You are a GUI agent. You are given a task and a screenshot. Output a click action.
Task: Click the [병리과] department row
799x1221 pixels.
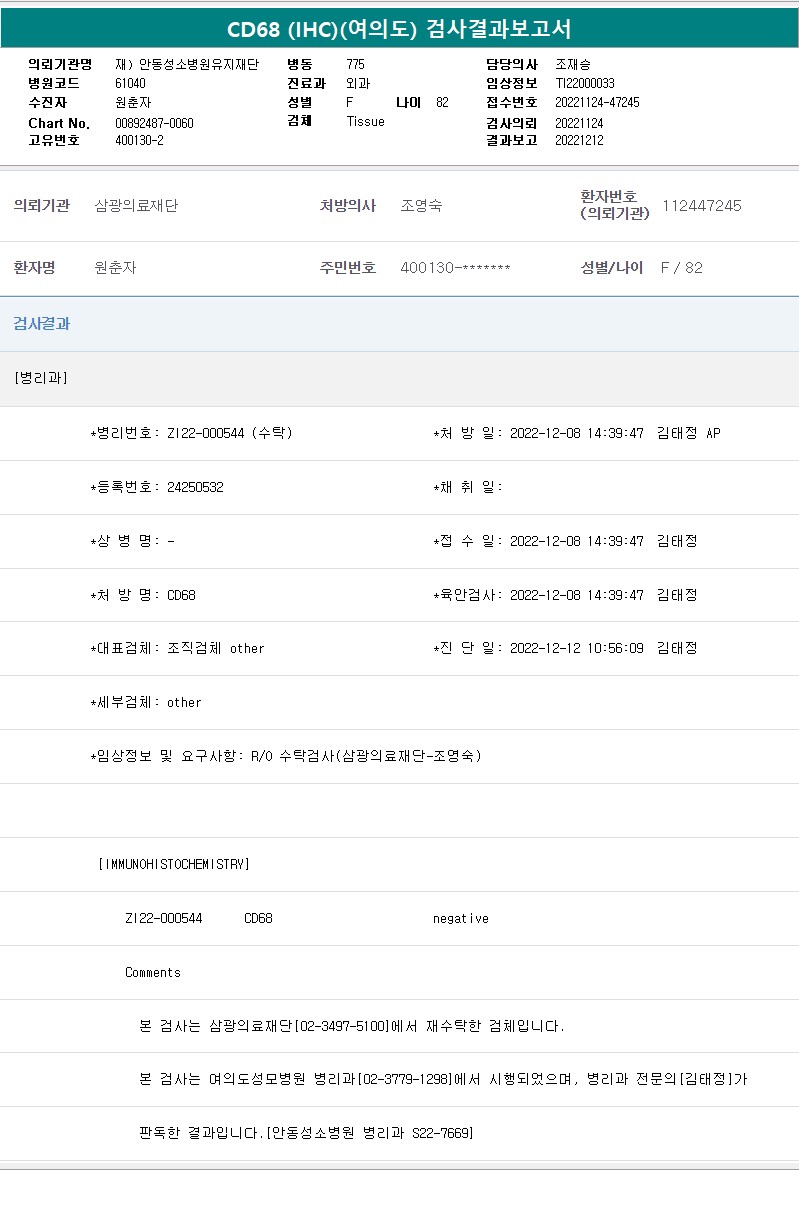coord(42,378)
